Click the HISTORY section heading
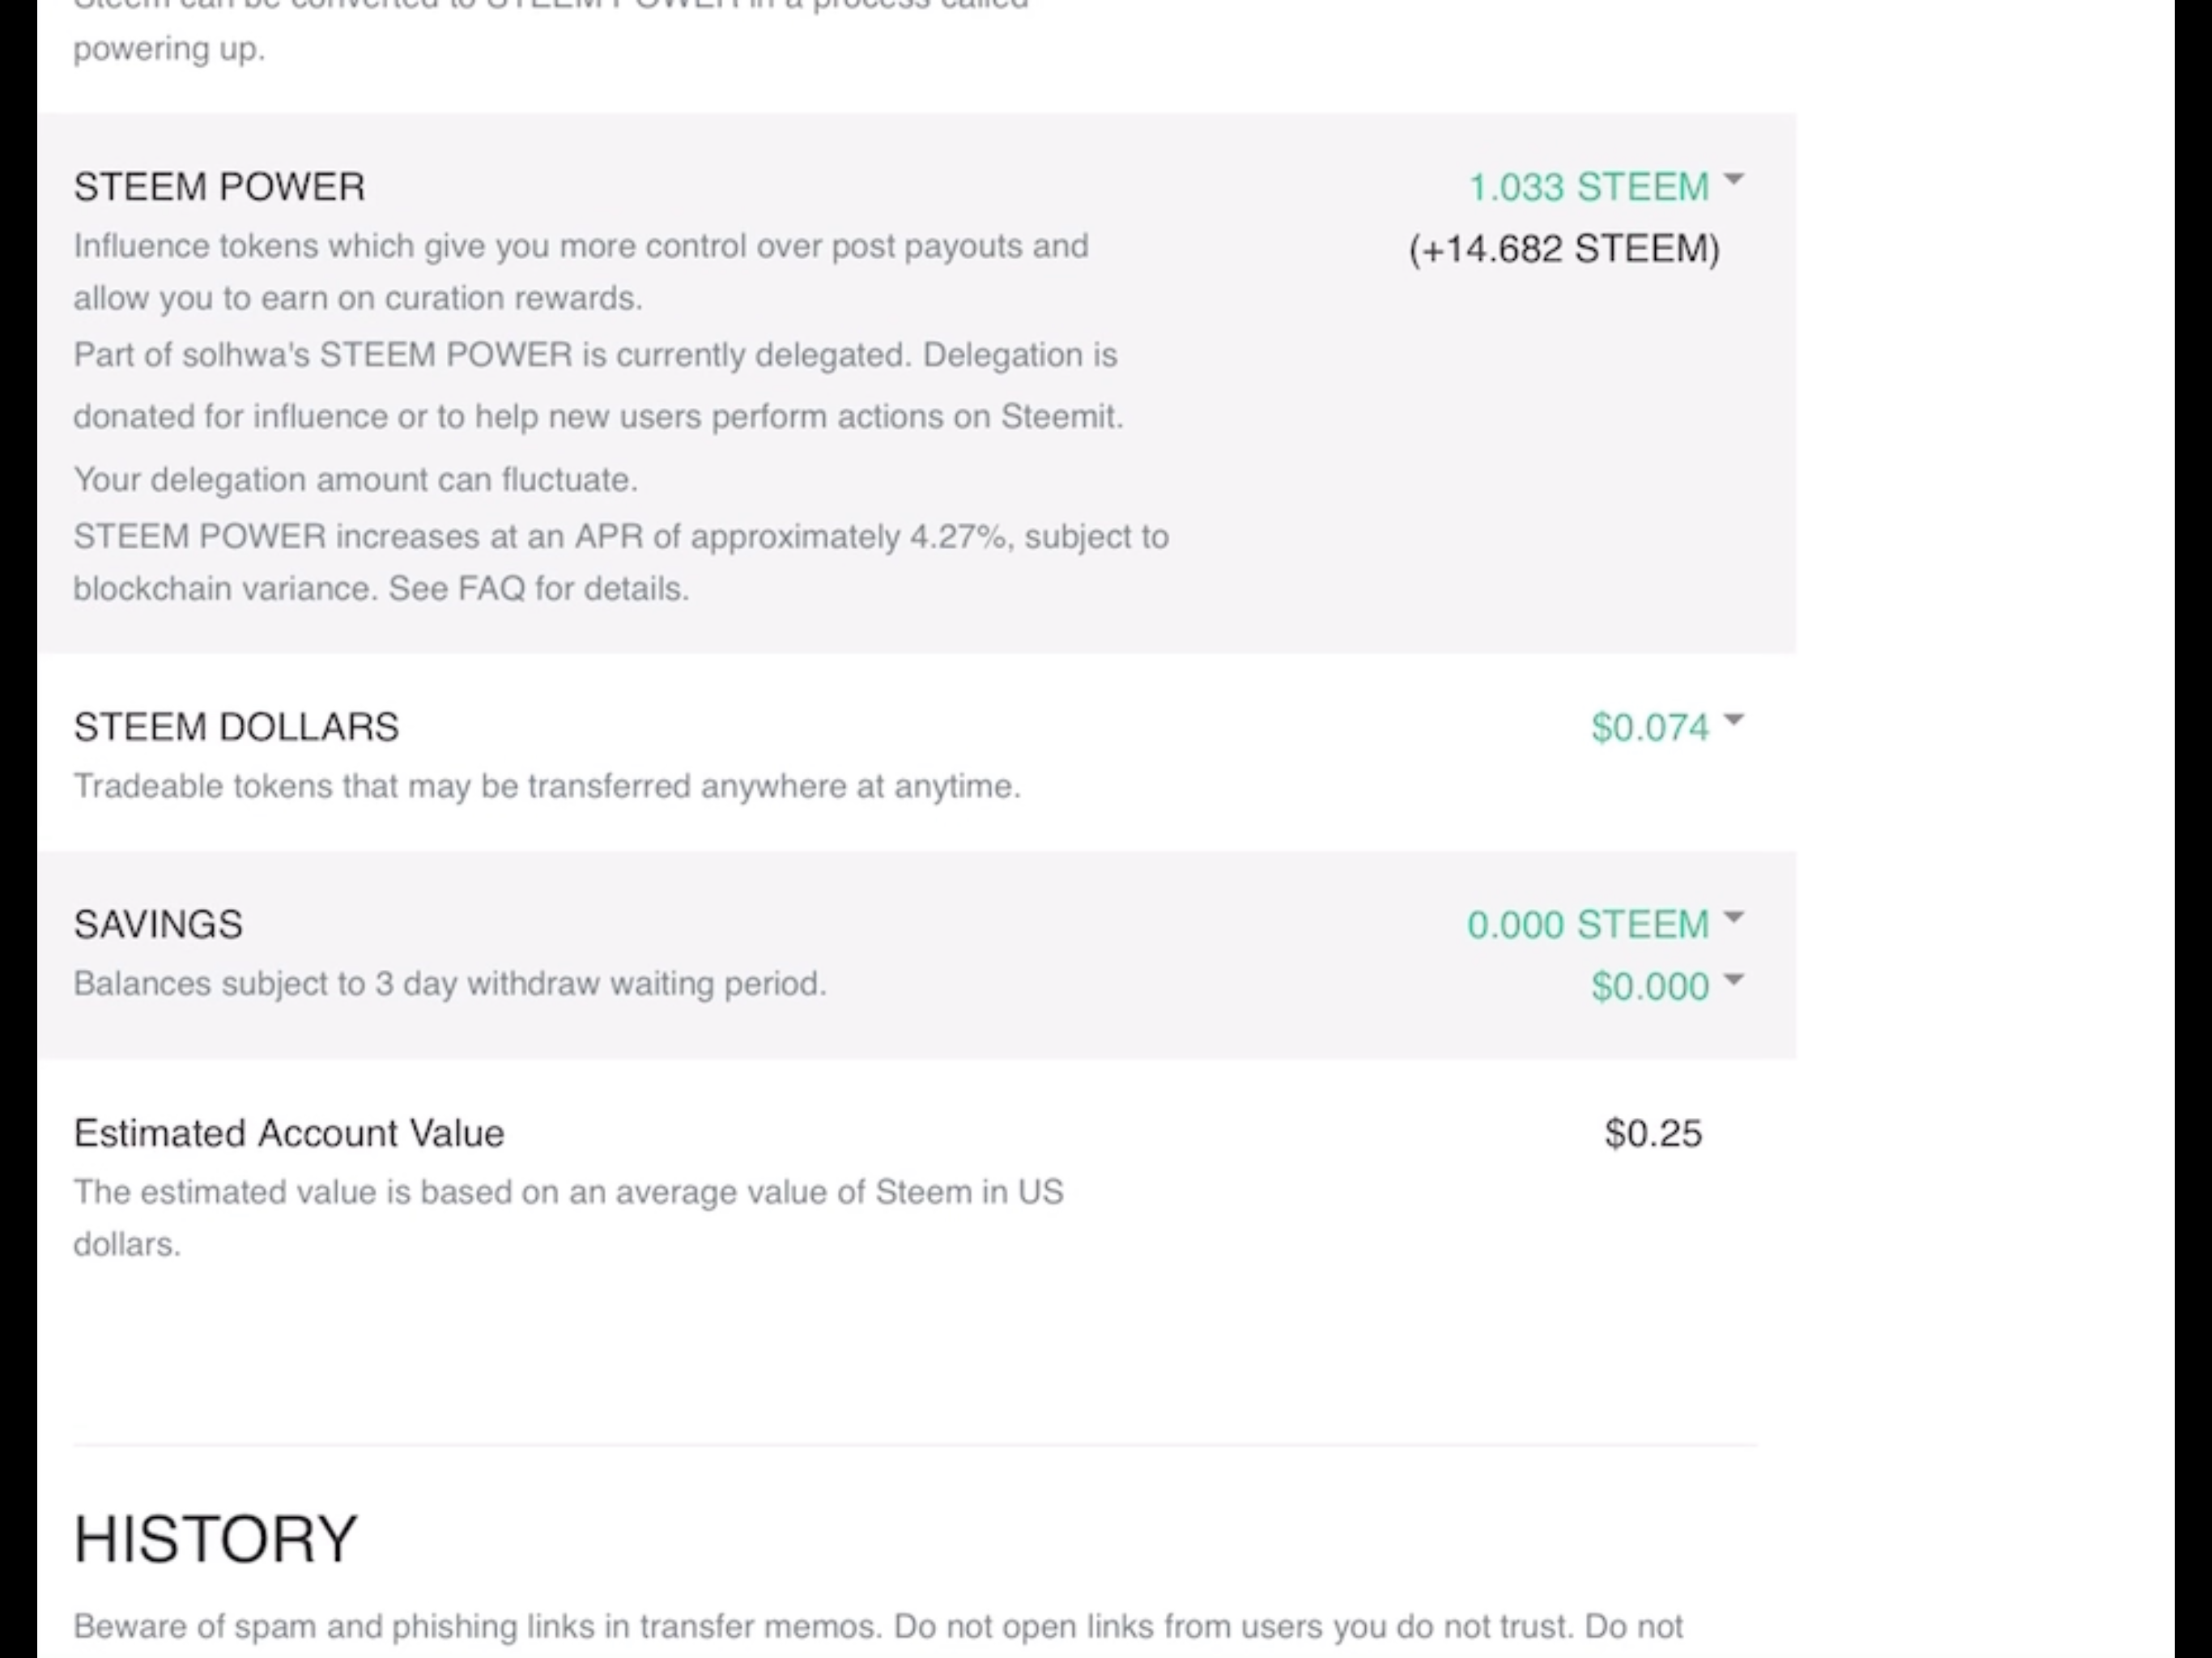 pos(215,1538)
